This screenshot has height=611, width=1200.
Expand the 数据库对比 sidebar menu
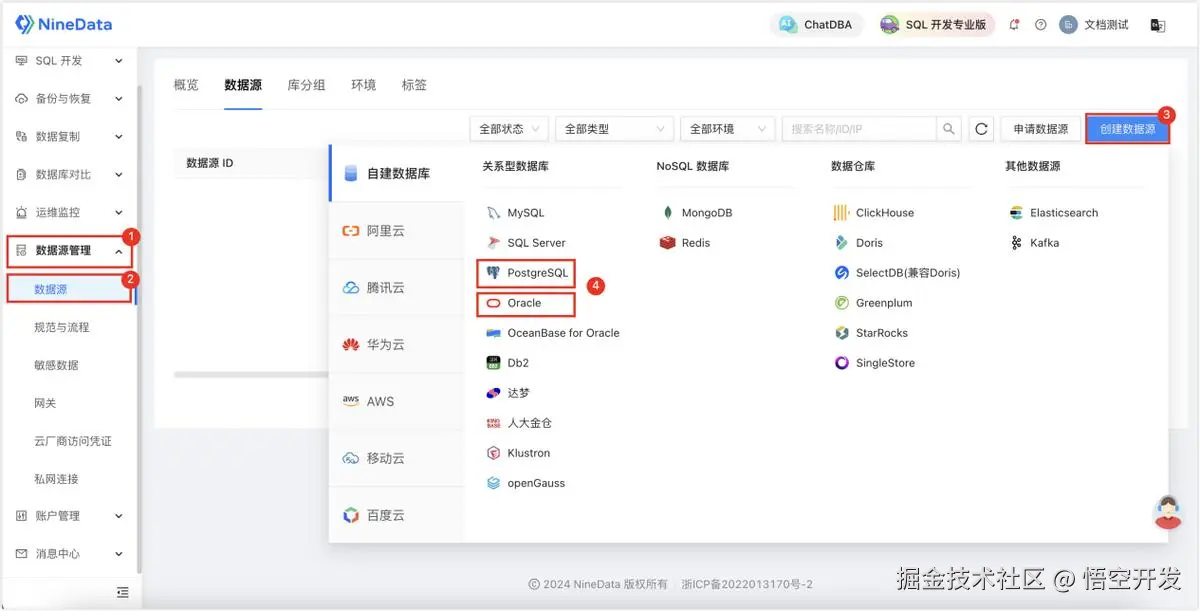click(69, 175)
